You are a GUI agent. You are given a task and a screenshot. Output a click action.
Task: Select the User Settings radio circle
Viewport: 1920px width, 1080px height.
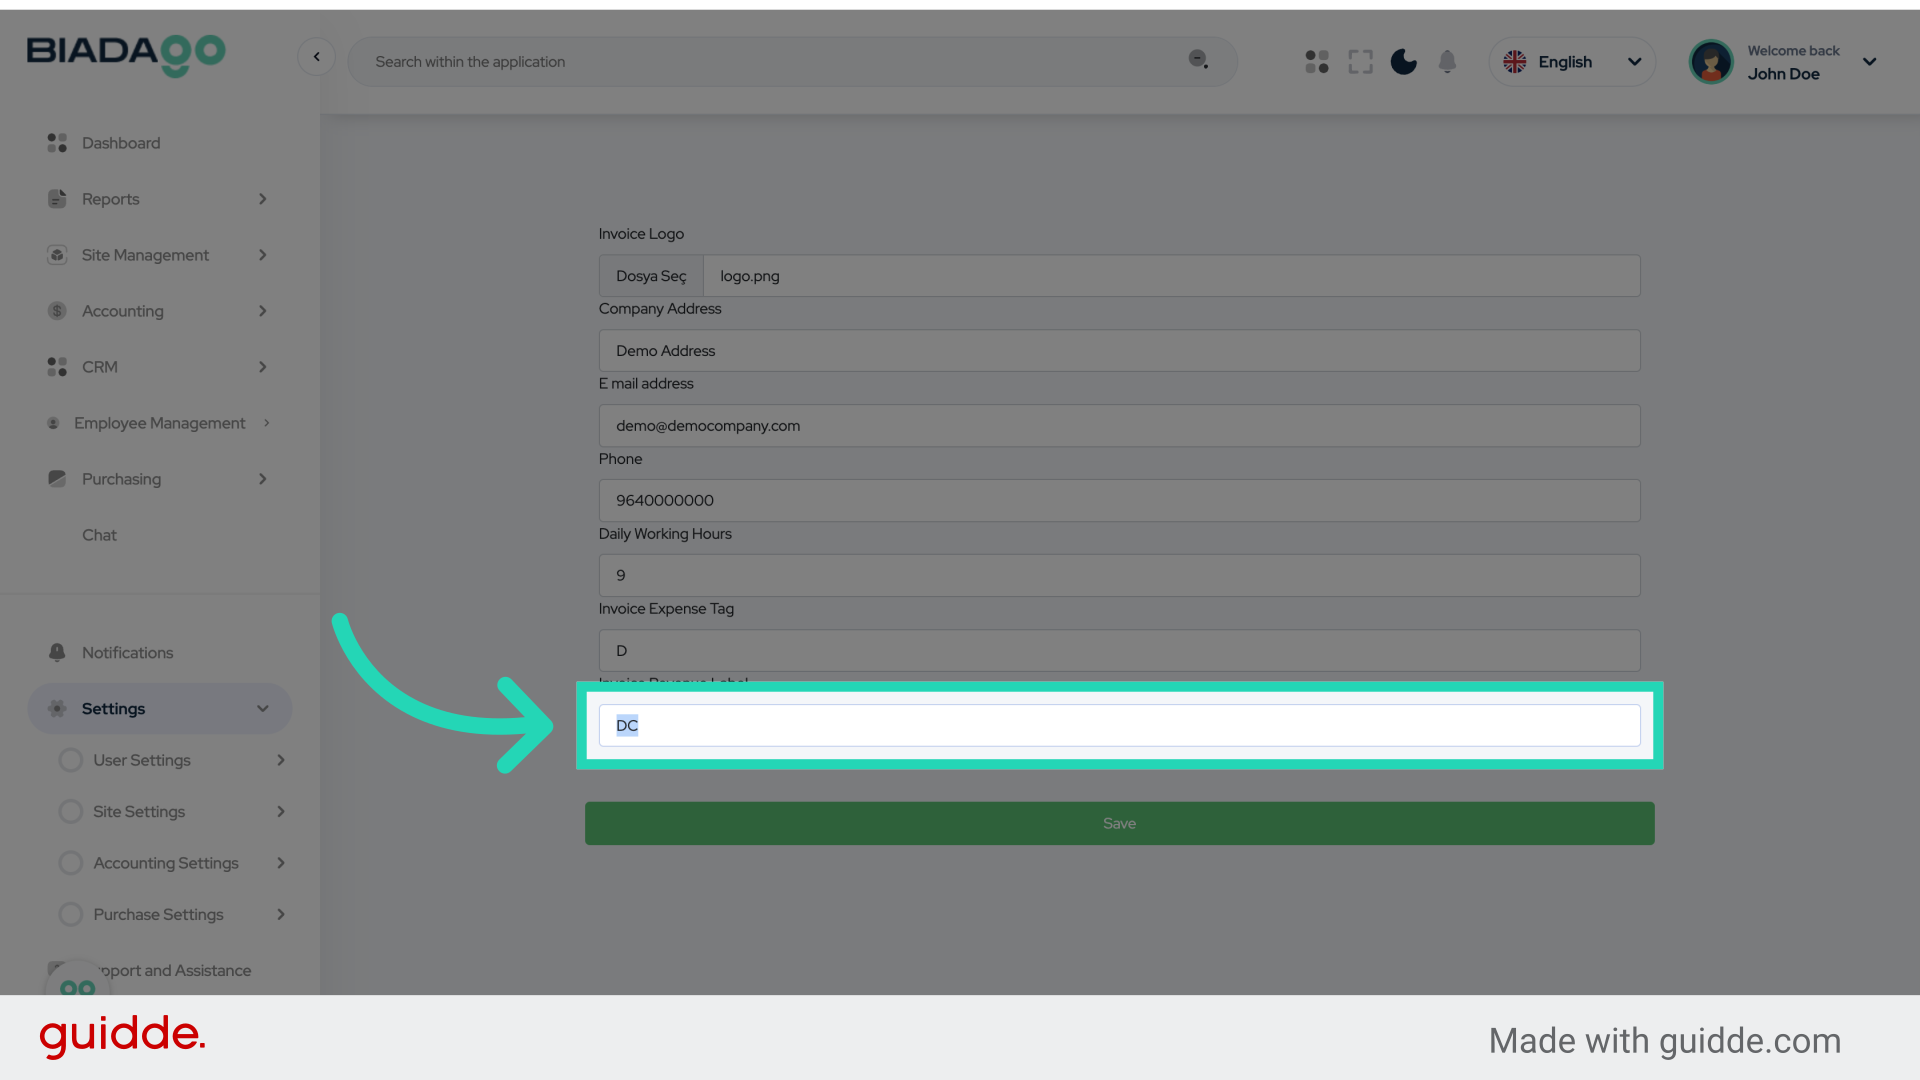pyautogui.click(x=70, y=760)
